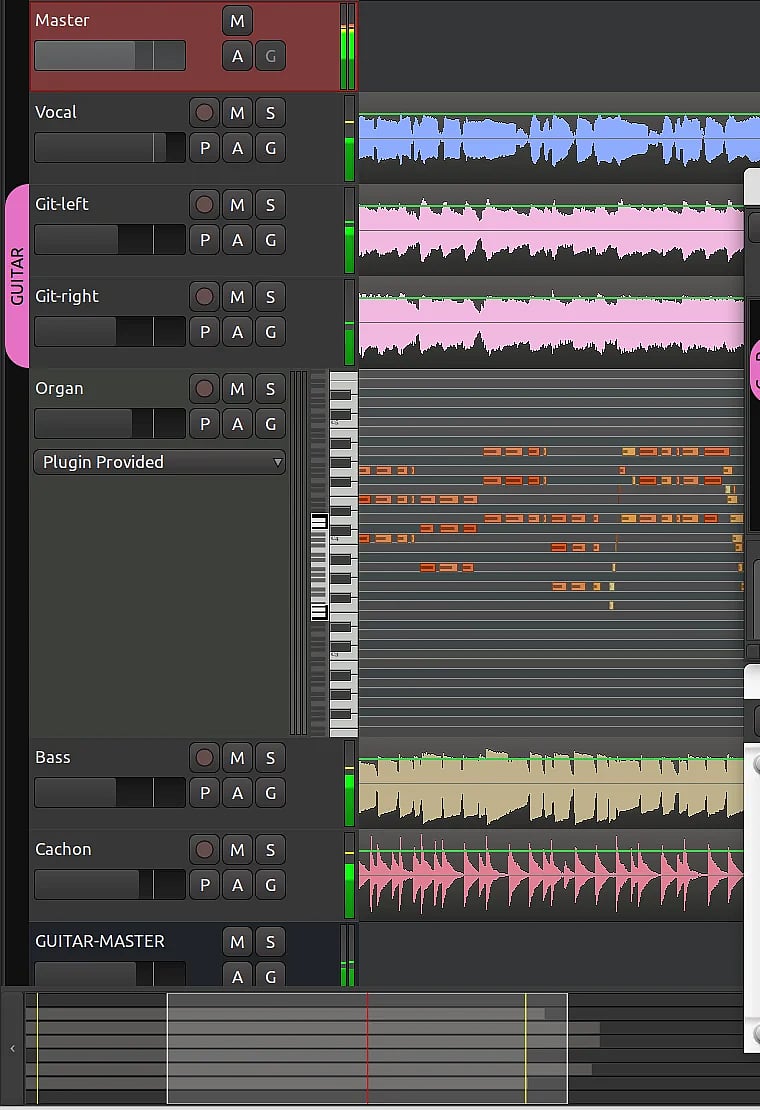Adjust the Master gain fader
The image size is (760, 1110).
click(110, 55)
